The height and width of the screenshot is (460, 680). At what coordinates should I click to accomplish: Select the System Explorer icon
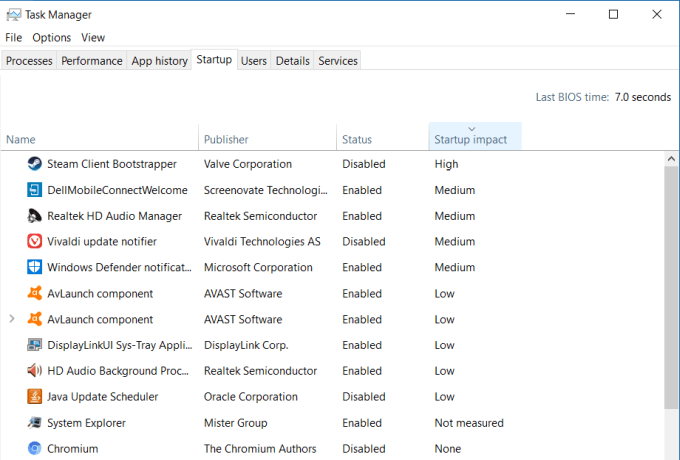35,423
